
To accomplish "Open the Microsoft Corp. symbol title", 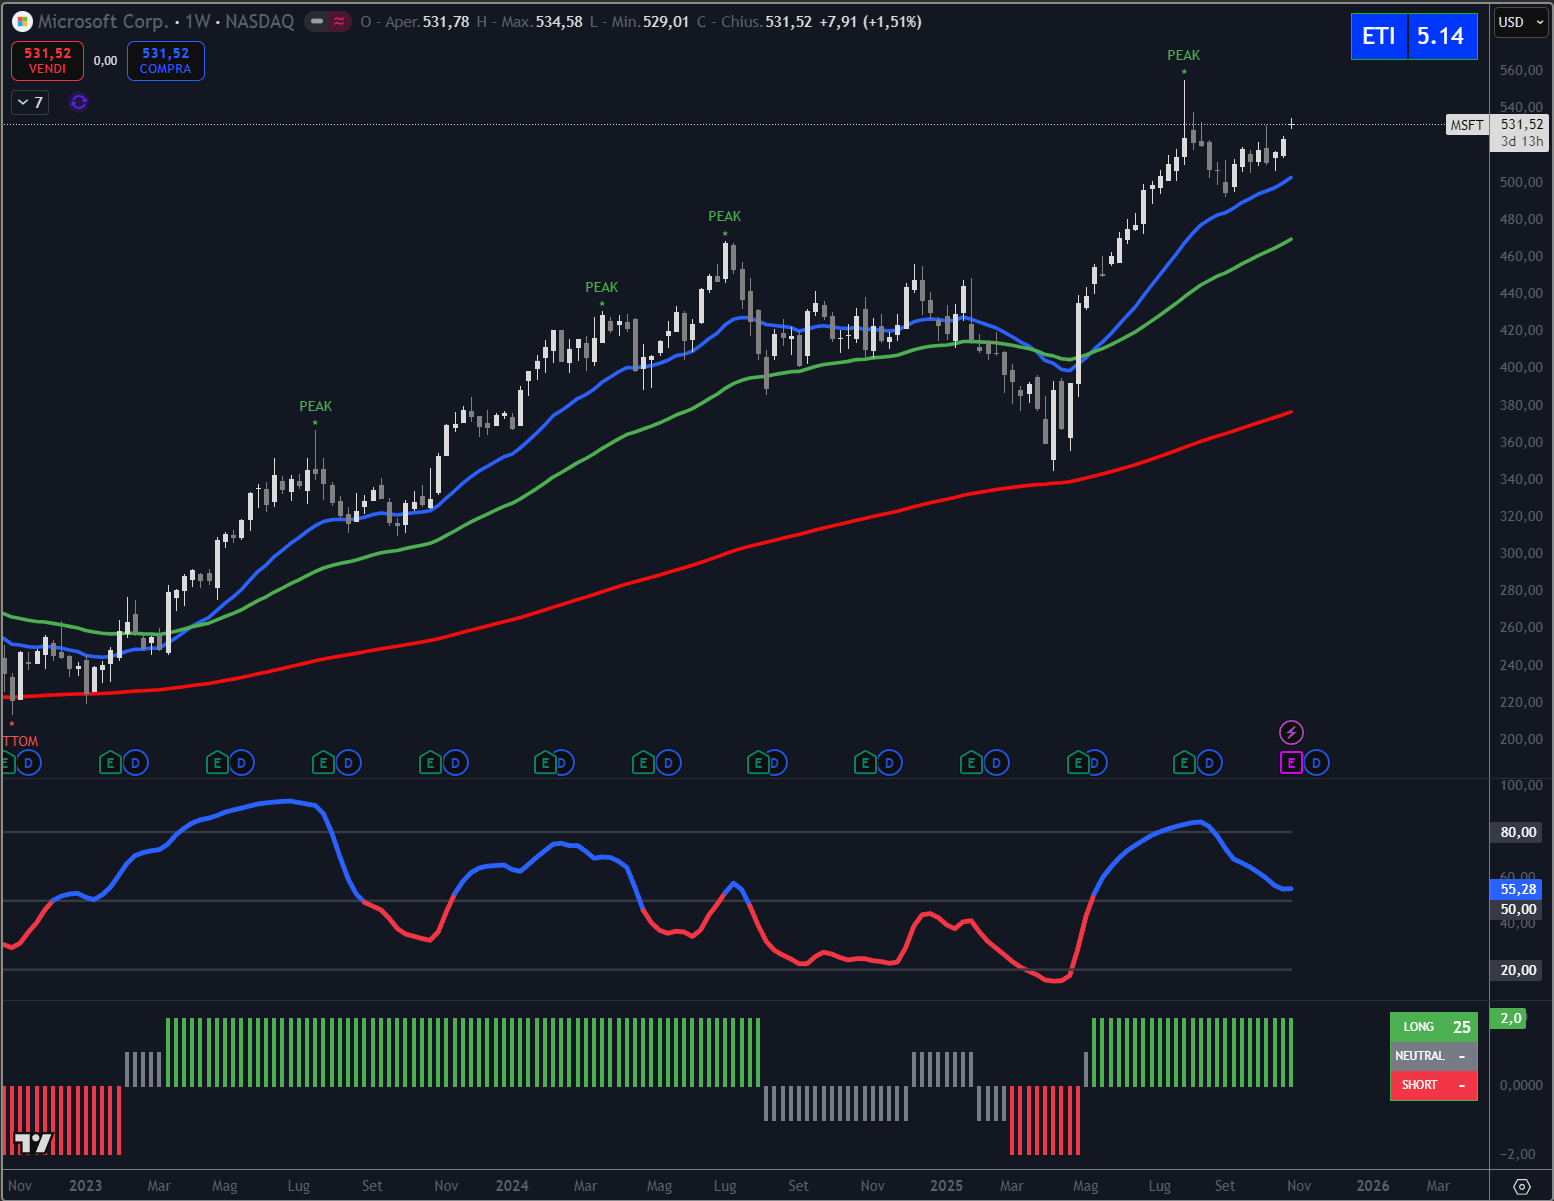I will (103, 22).
